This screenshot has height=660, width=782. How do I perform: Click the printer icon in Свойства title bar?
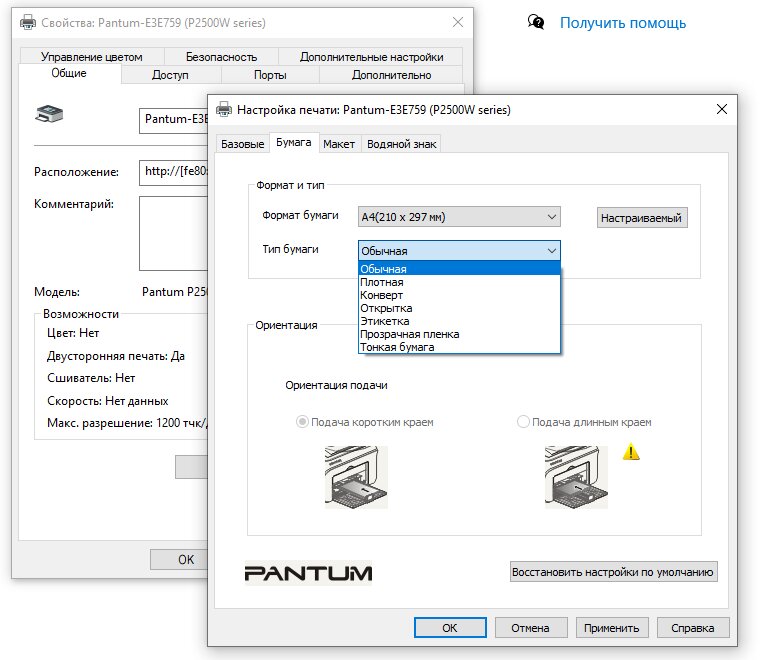27,22
